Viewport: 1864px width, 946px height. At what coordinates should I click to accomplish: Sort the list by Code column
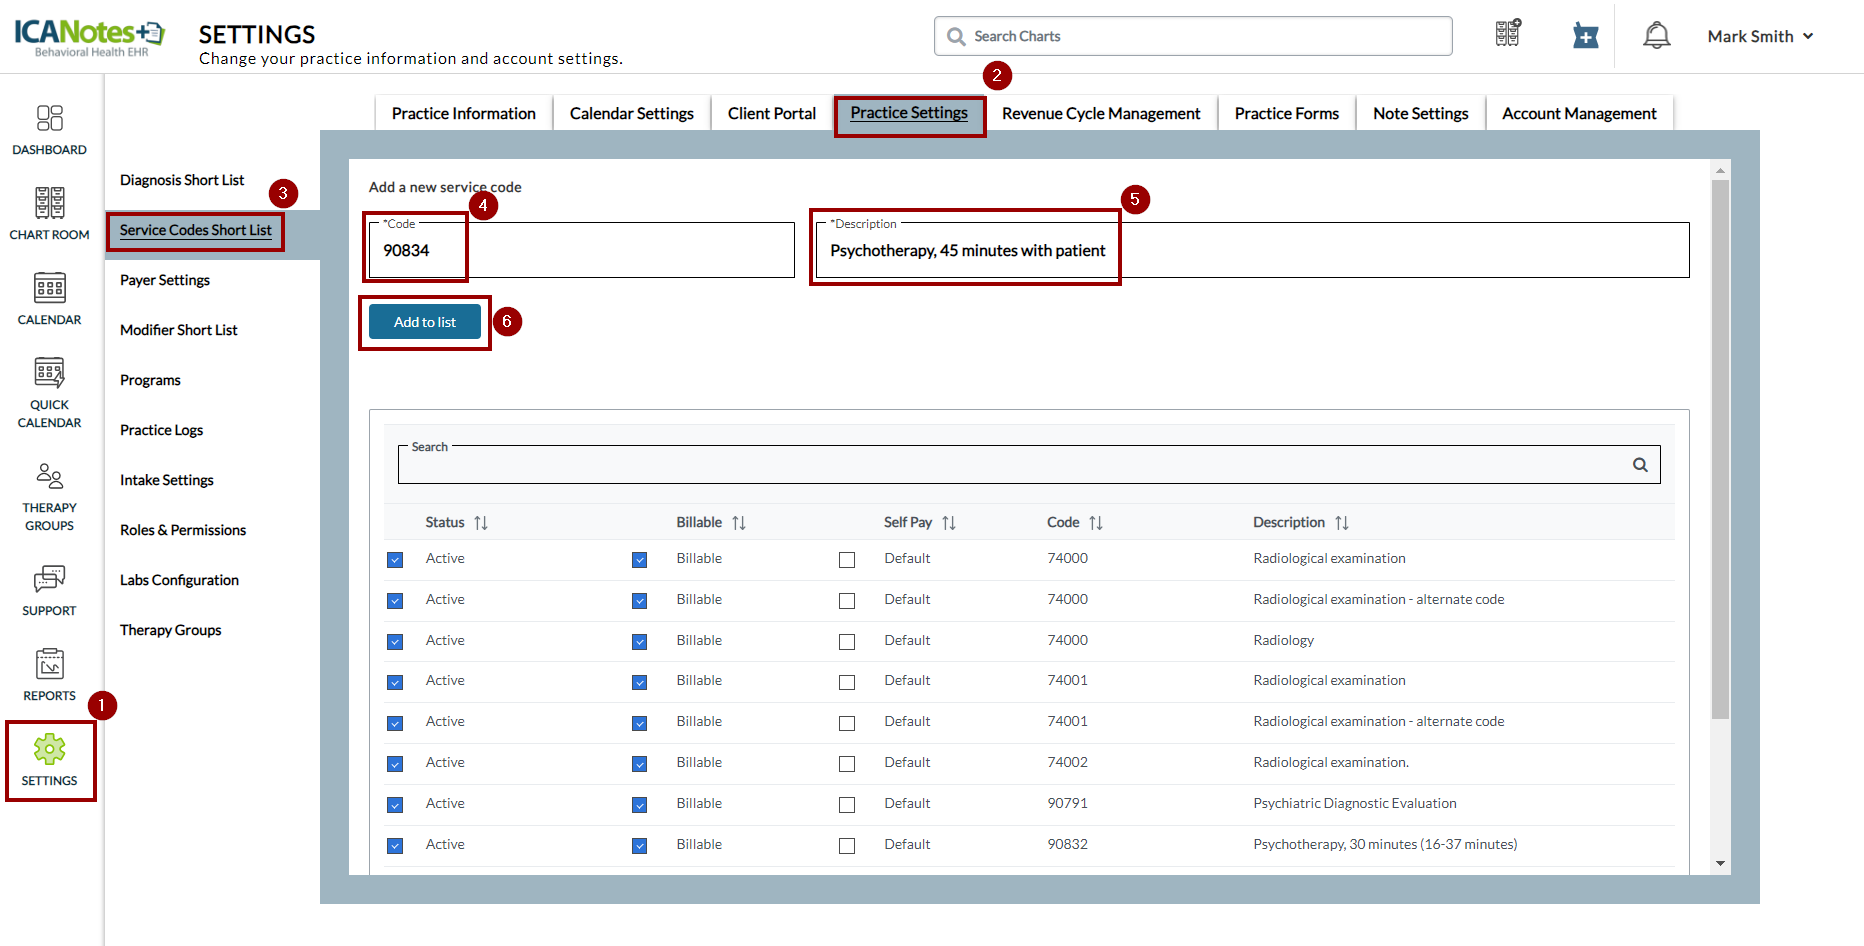pyautogui.click(x=1096, y=523)
